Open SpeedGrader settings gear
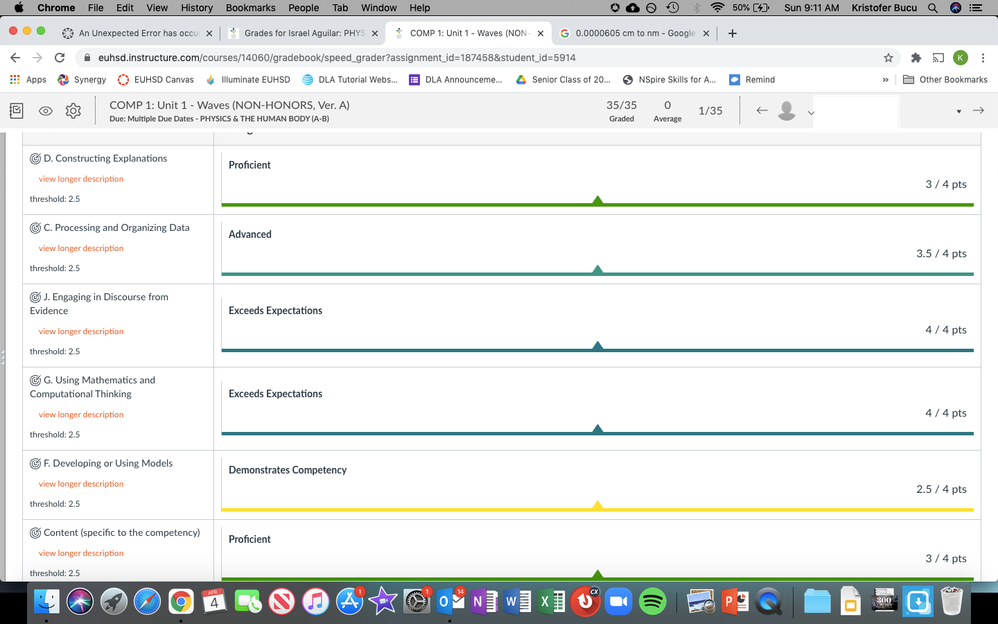This screenshot has height=624, width=998. (73, 111)
